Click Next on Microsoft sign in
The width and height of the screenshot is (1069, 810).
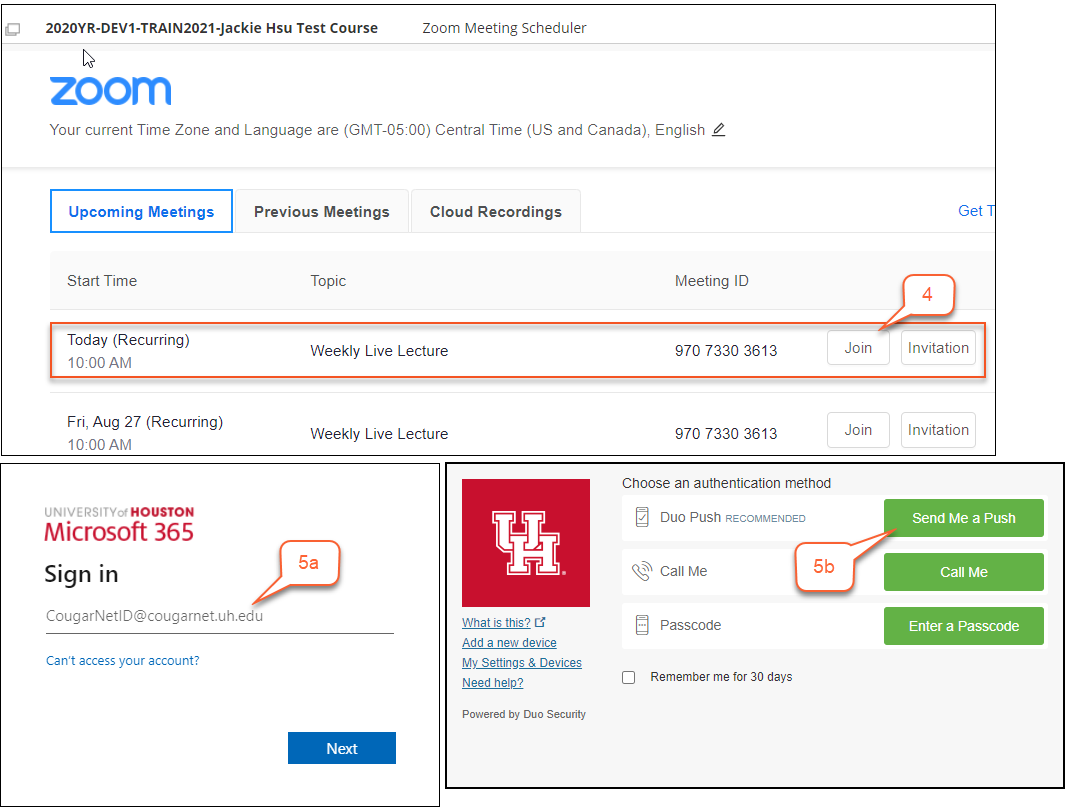pos(342,748)
